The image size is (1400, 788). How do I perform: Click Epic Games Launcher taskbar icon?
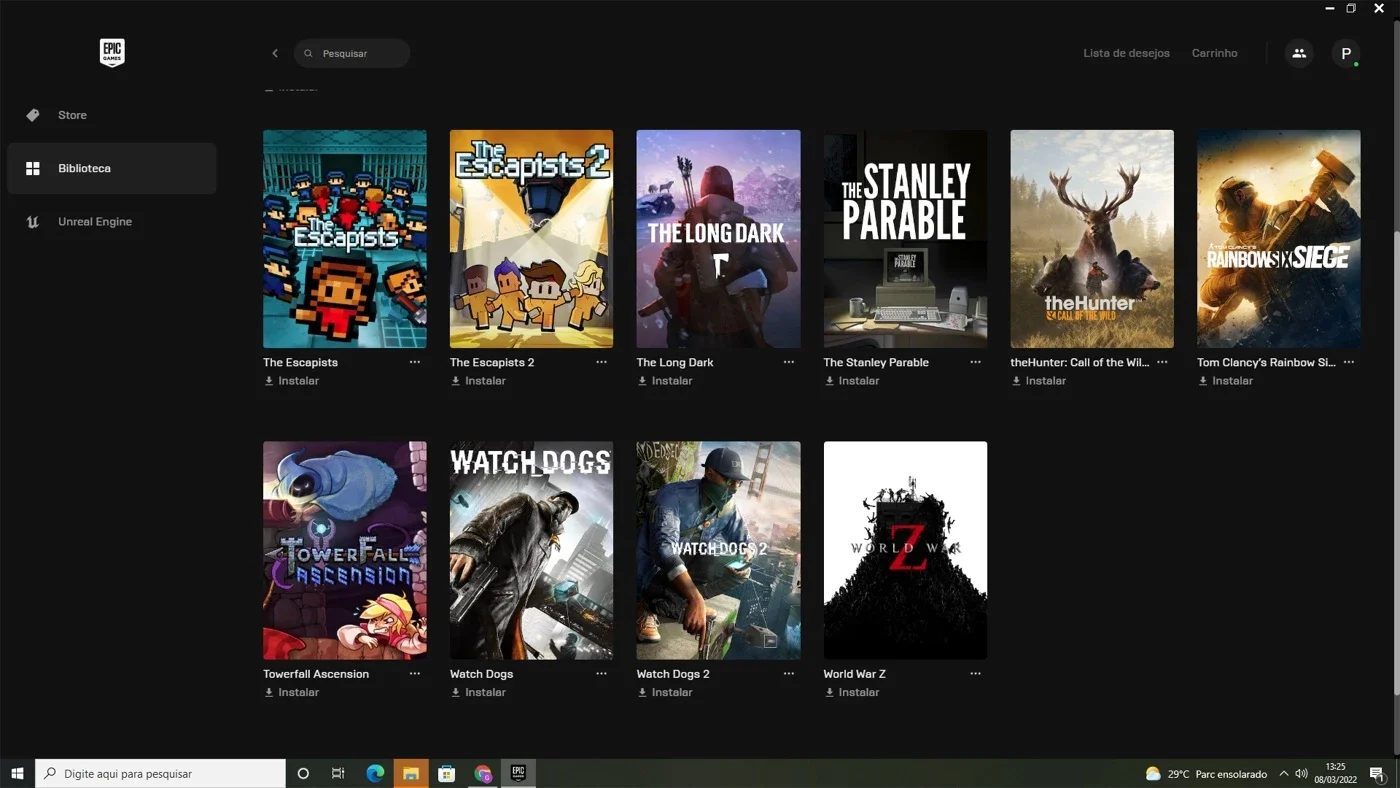pos(518,773)
